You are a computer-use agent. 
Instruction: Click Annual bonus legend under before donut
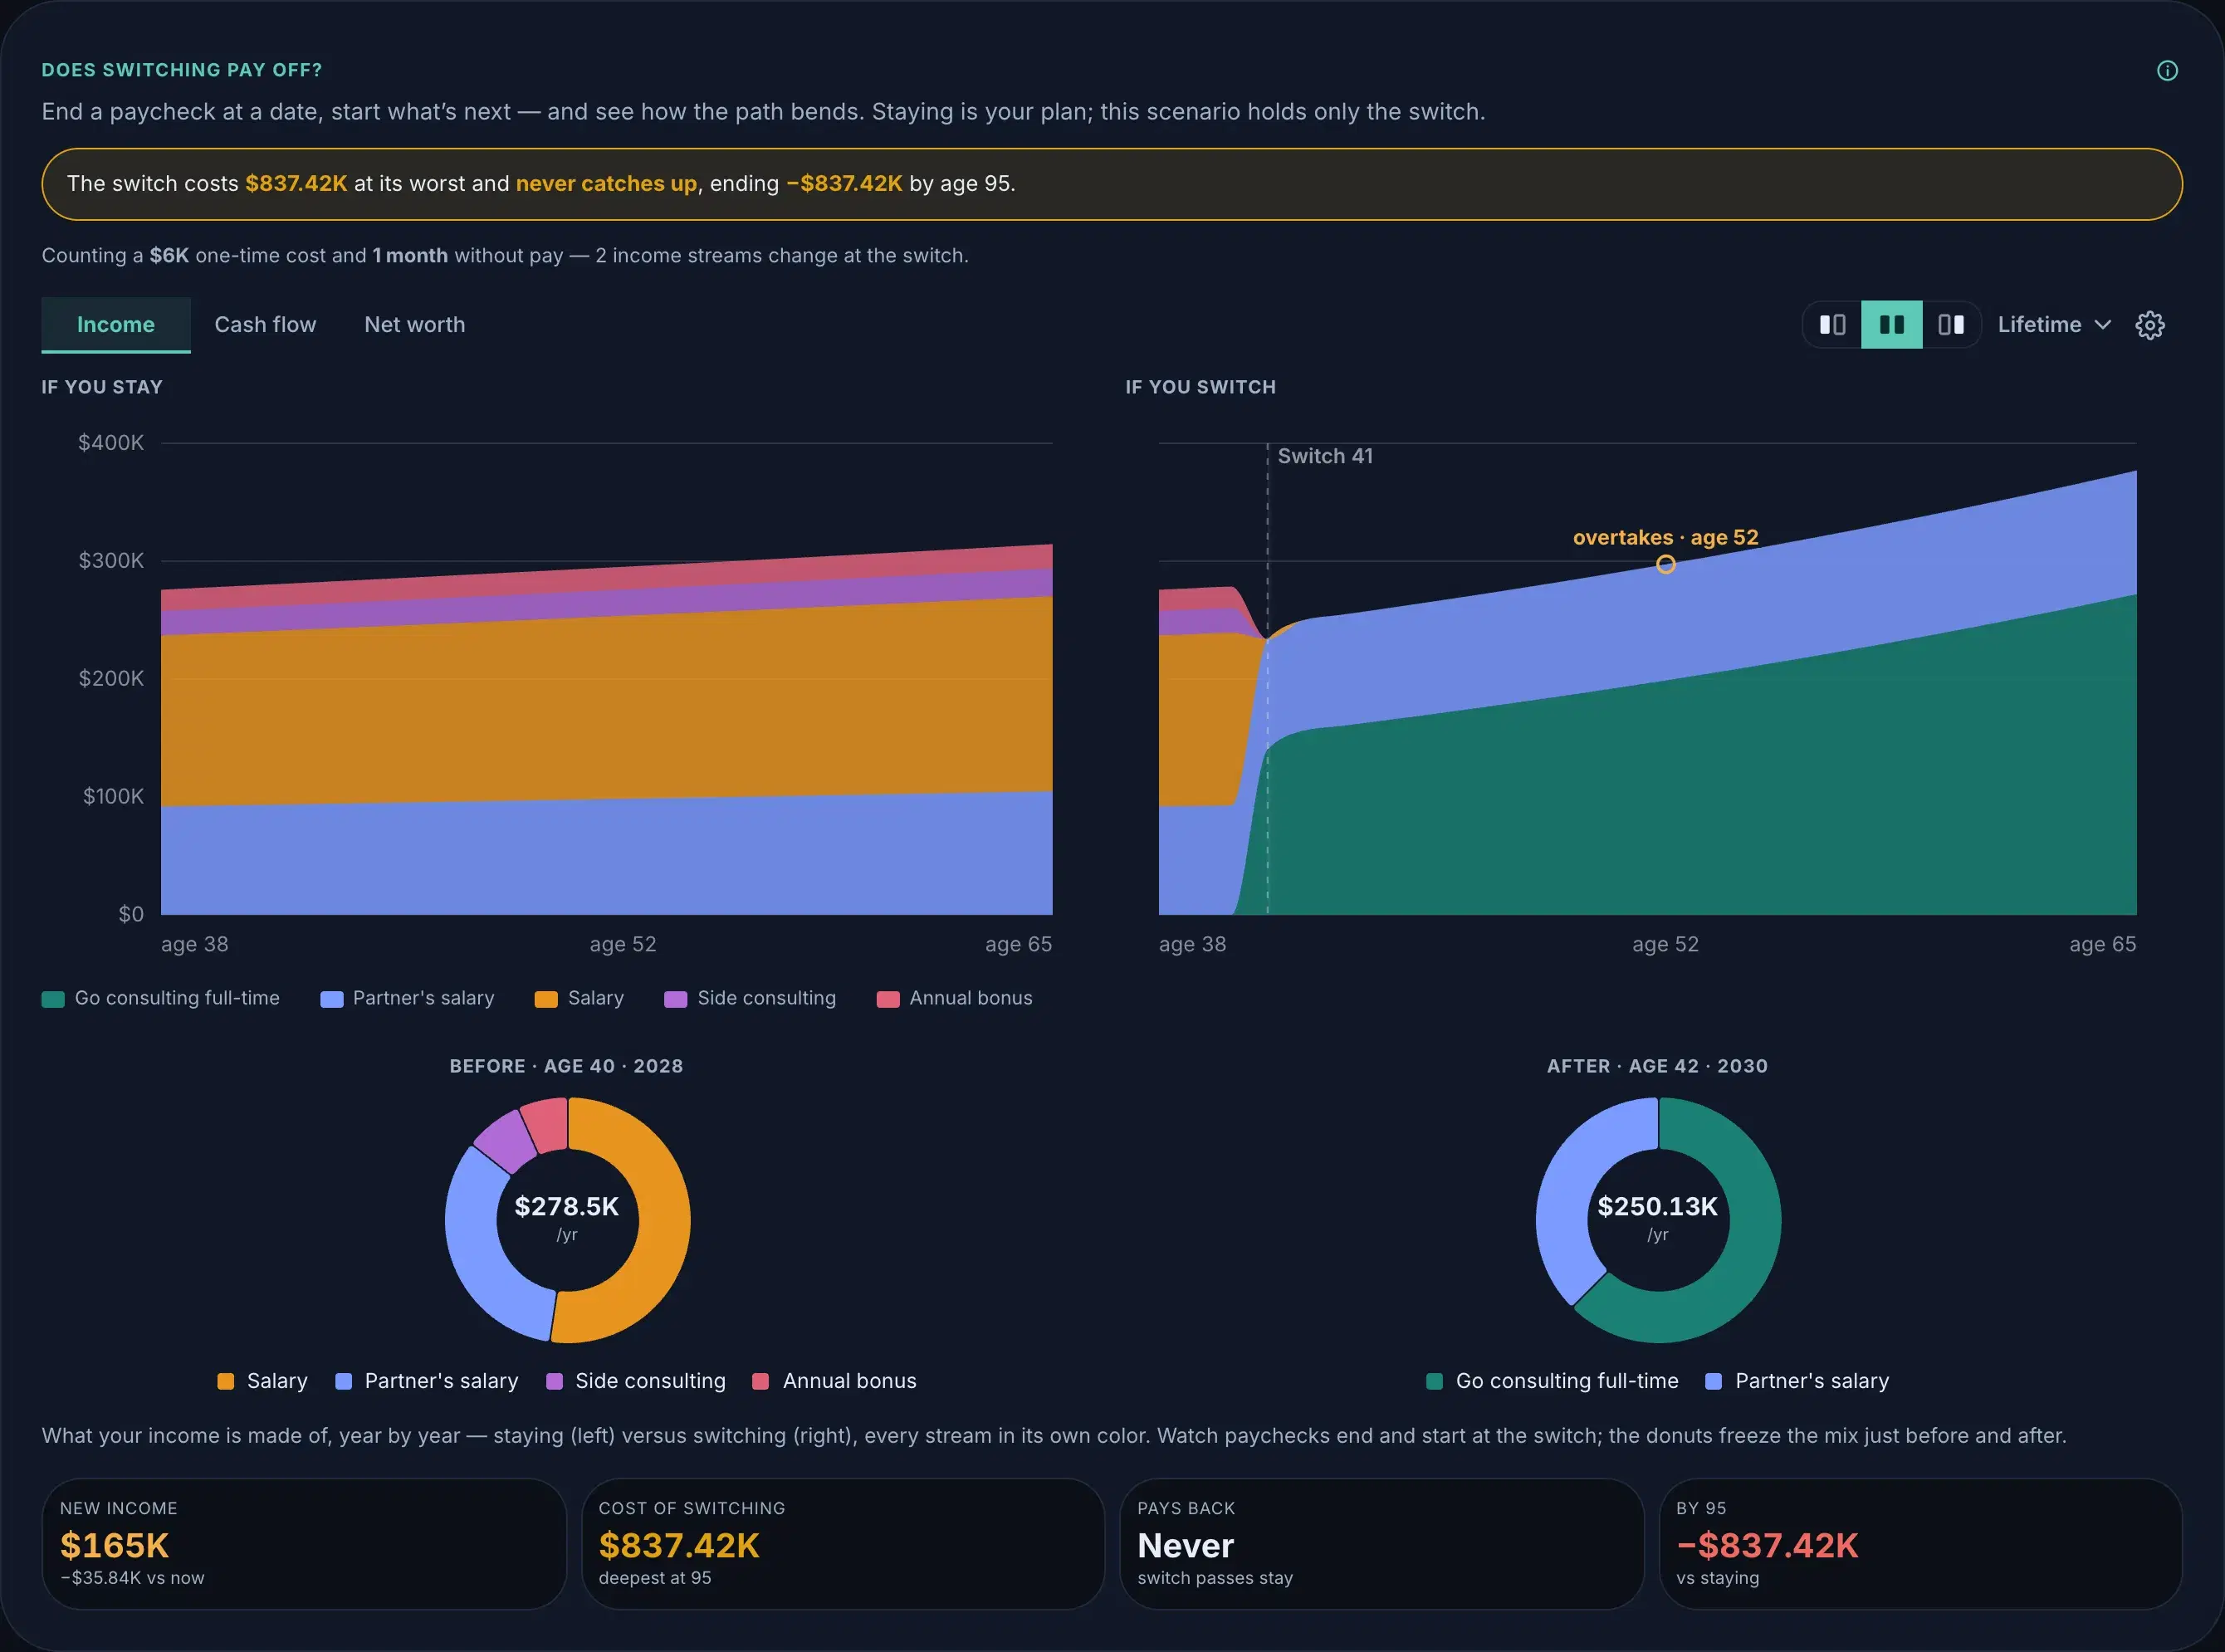(834, 1381)
